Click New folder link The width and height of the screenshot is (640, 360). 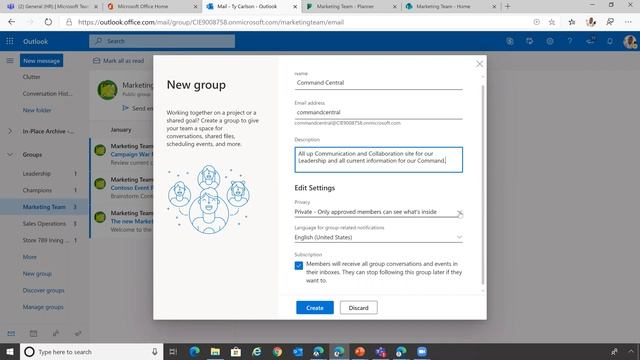tap(37, 110)
